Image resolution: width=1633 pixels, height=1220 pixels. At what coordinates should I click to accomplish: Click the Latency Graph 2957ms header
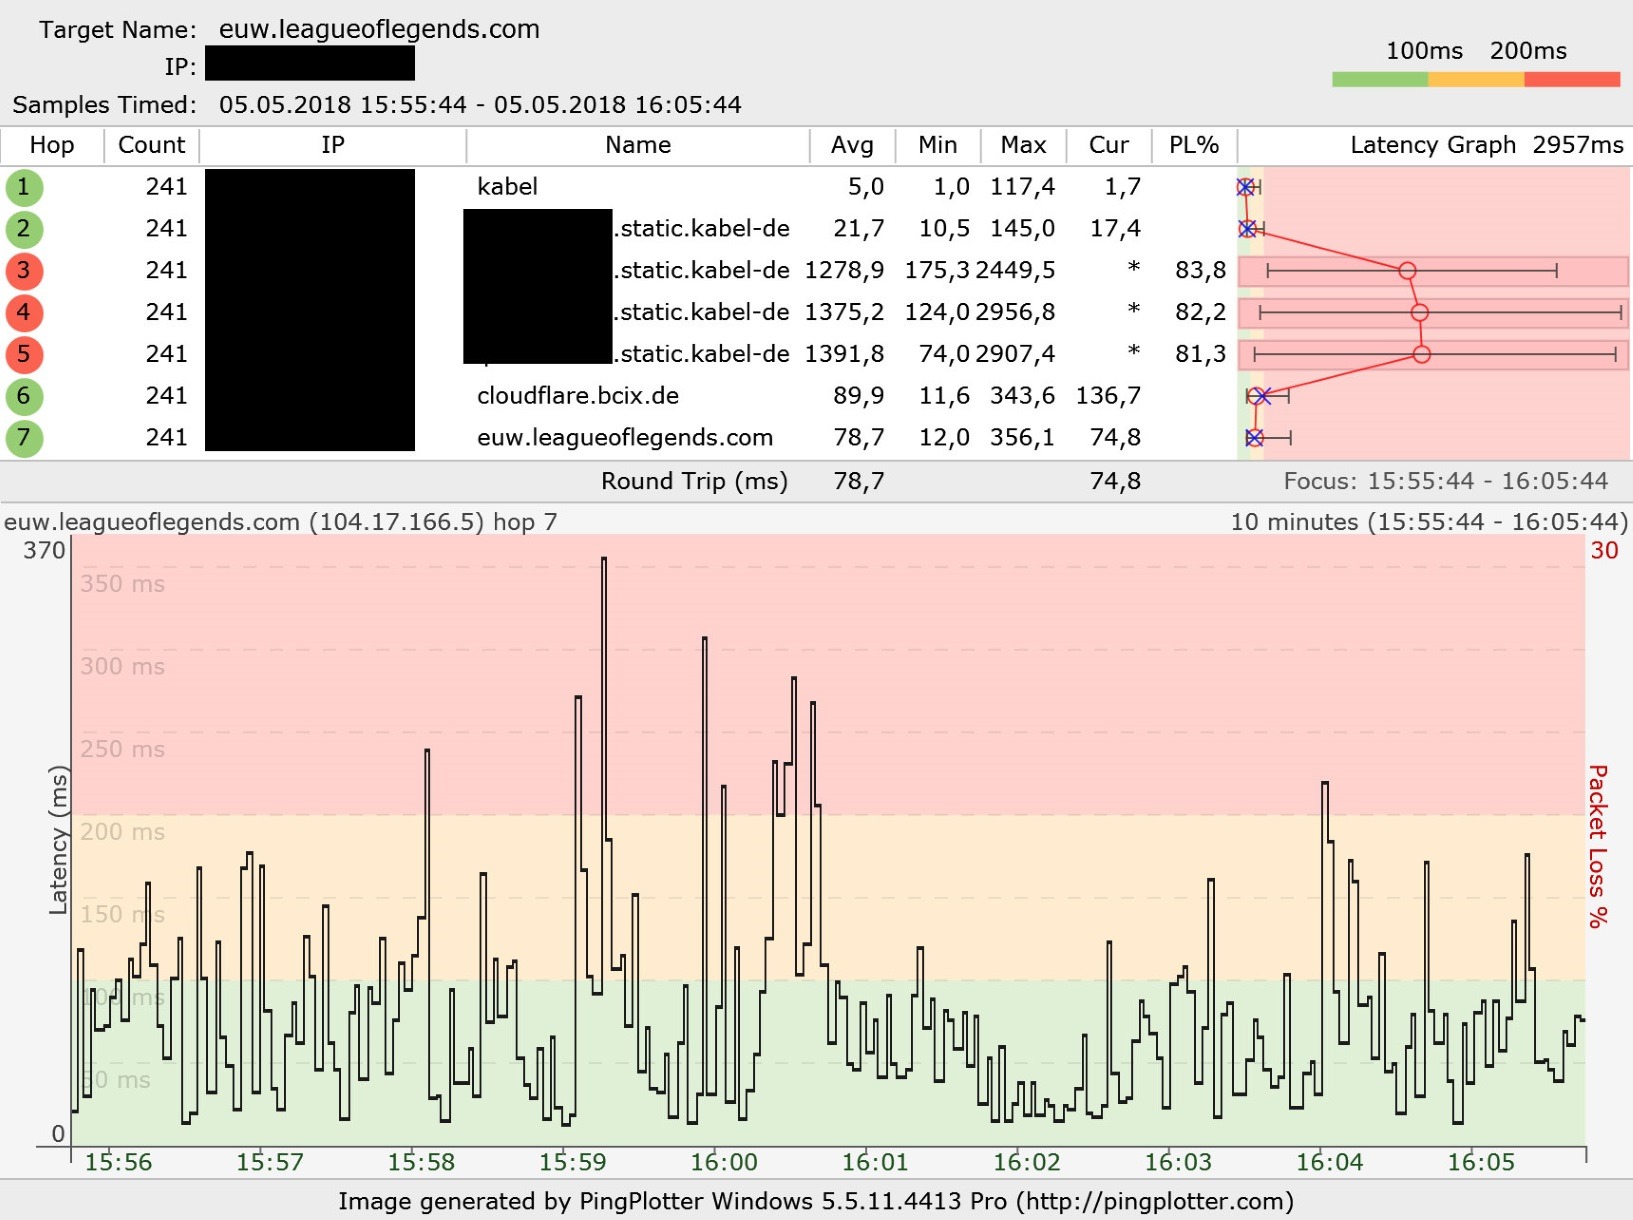click(x=1487, y=145)
